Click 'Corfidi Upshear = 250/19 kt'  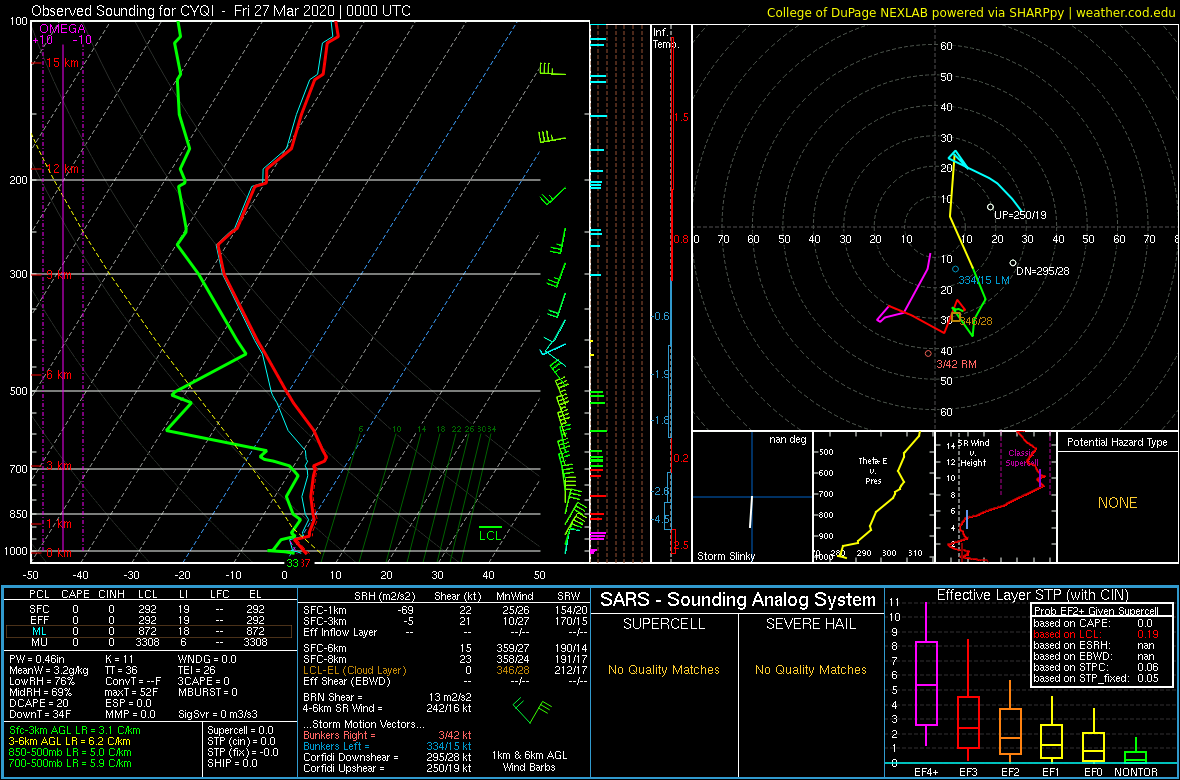point(388,768)
